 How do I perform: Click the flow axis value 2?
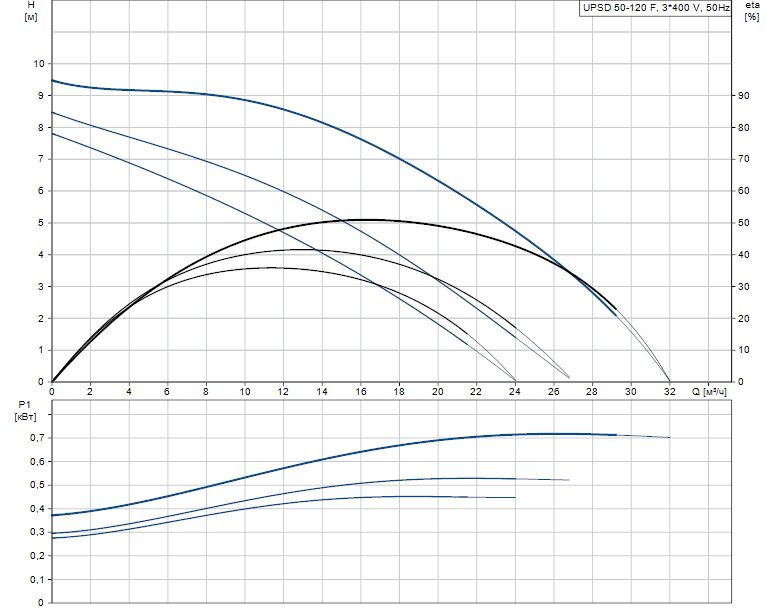[x=90, y=392]
